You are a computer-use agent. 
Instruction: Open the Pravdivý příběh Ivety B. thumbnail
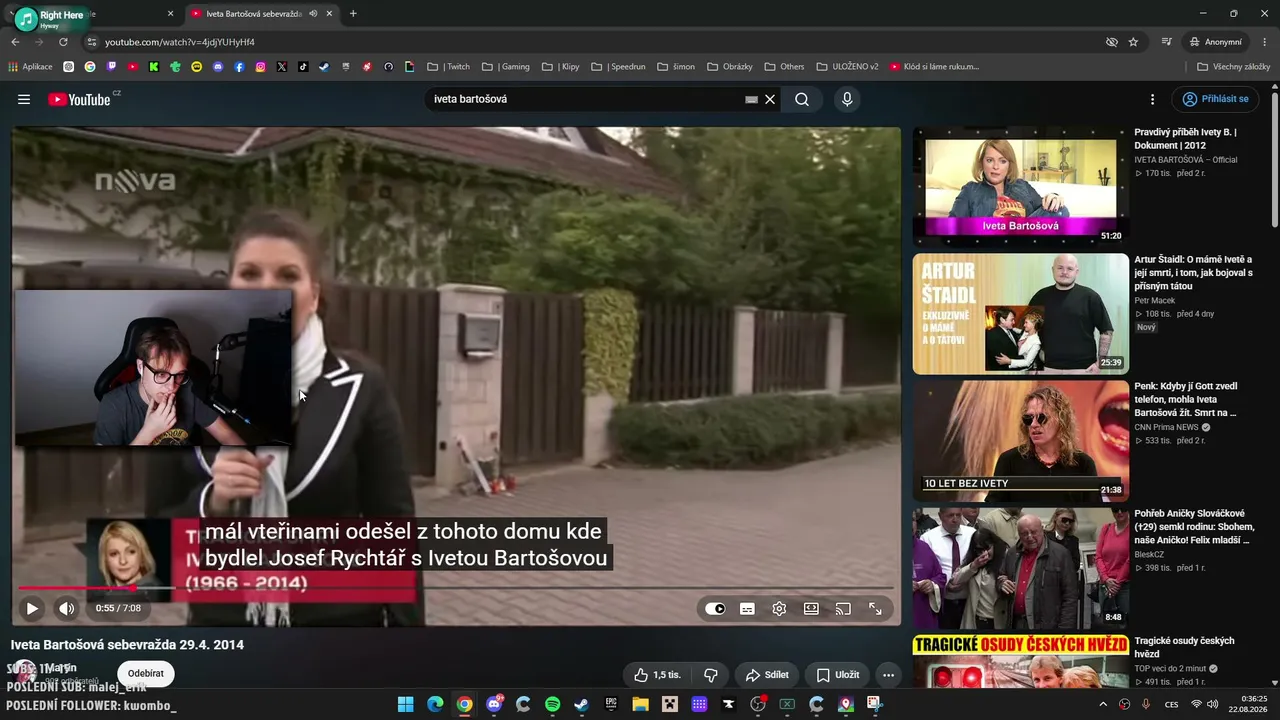1020,187
